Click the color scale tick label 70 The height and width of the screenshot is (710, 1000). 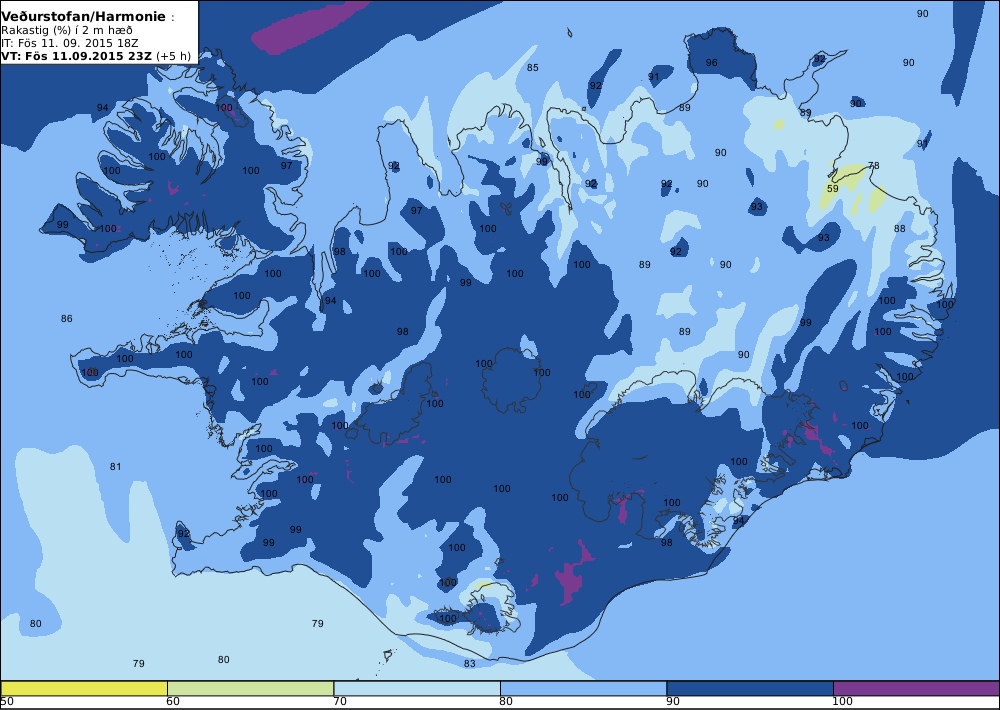(340, 702)
